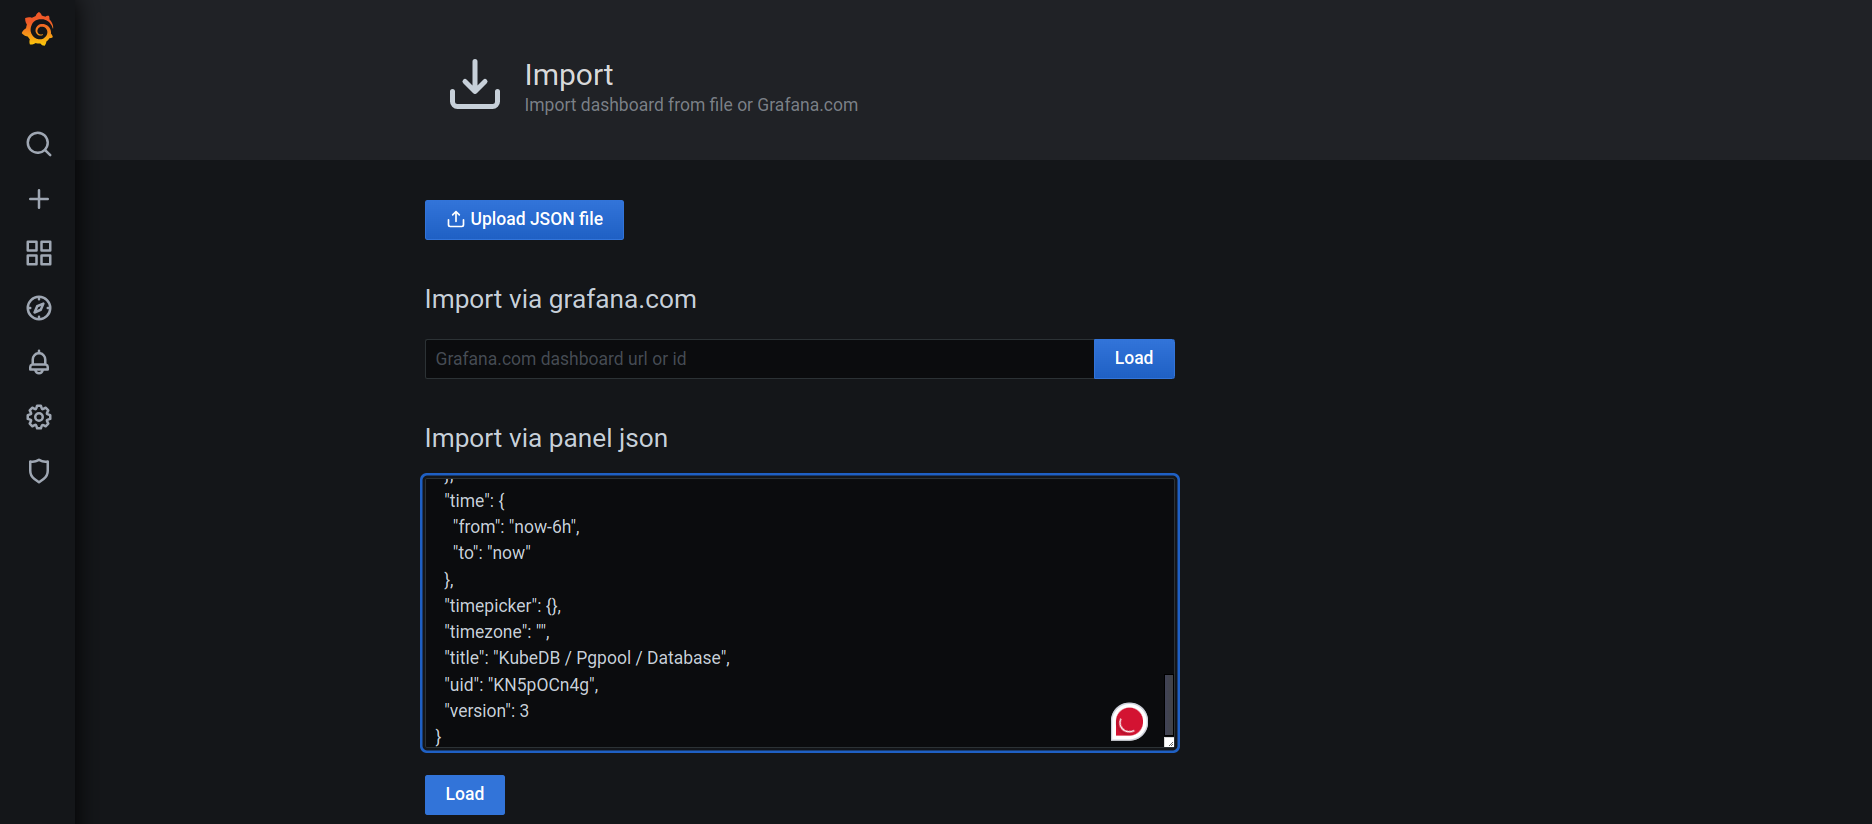Click the Upload JSON file button
The width and height of the screenshot is (1872, 824).
point(524,219)
